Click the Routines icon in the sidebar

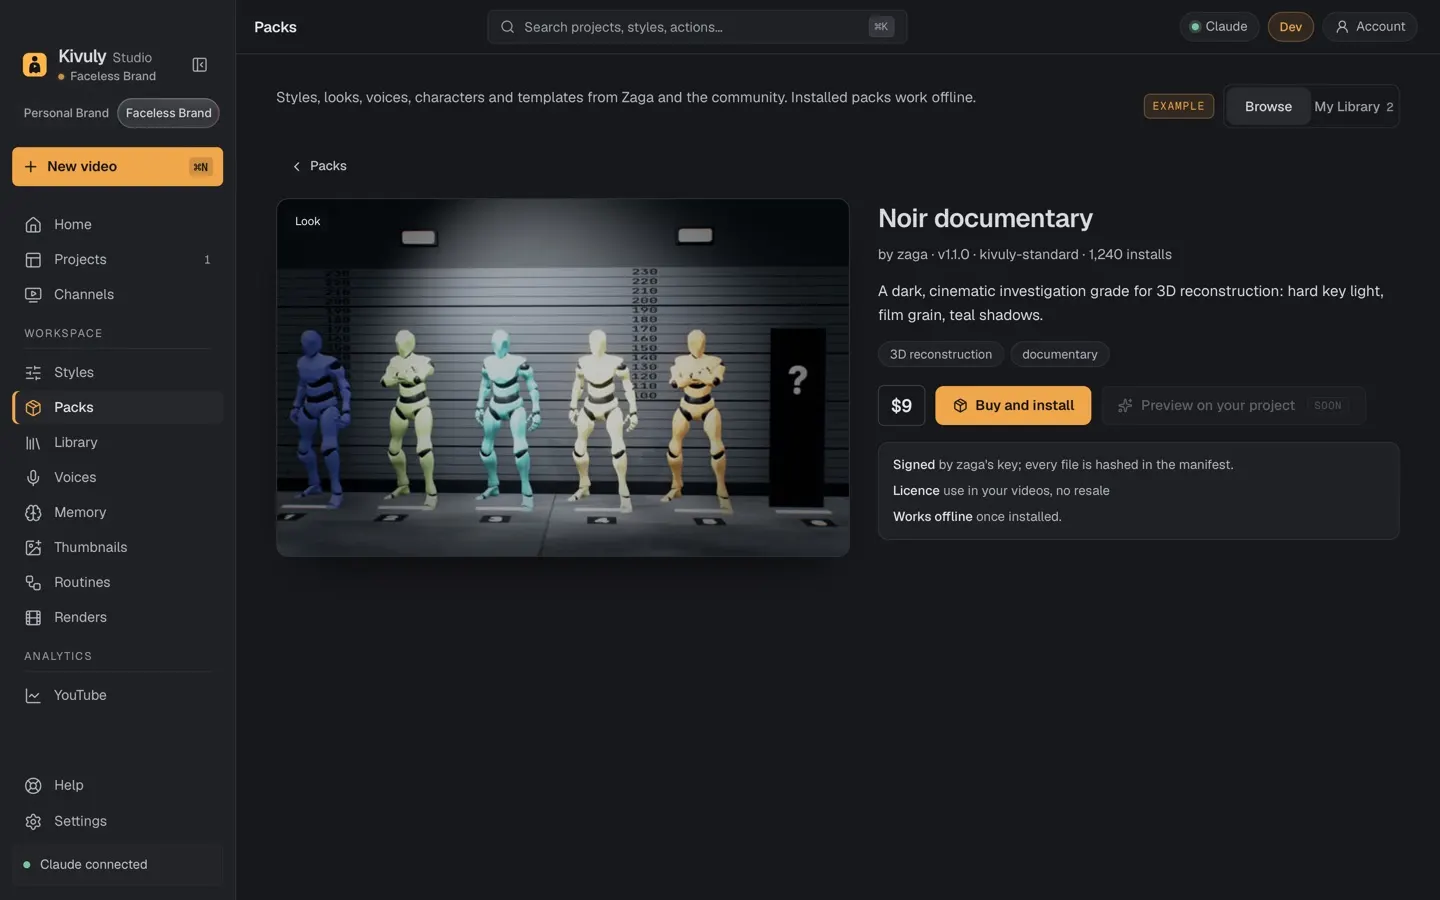(x=33, y=582)
